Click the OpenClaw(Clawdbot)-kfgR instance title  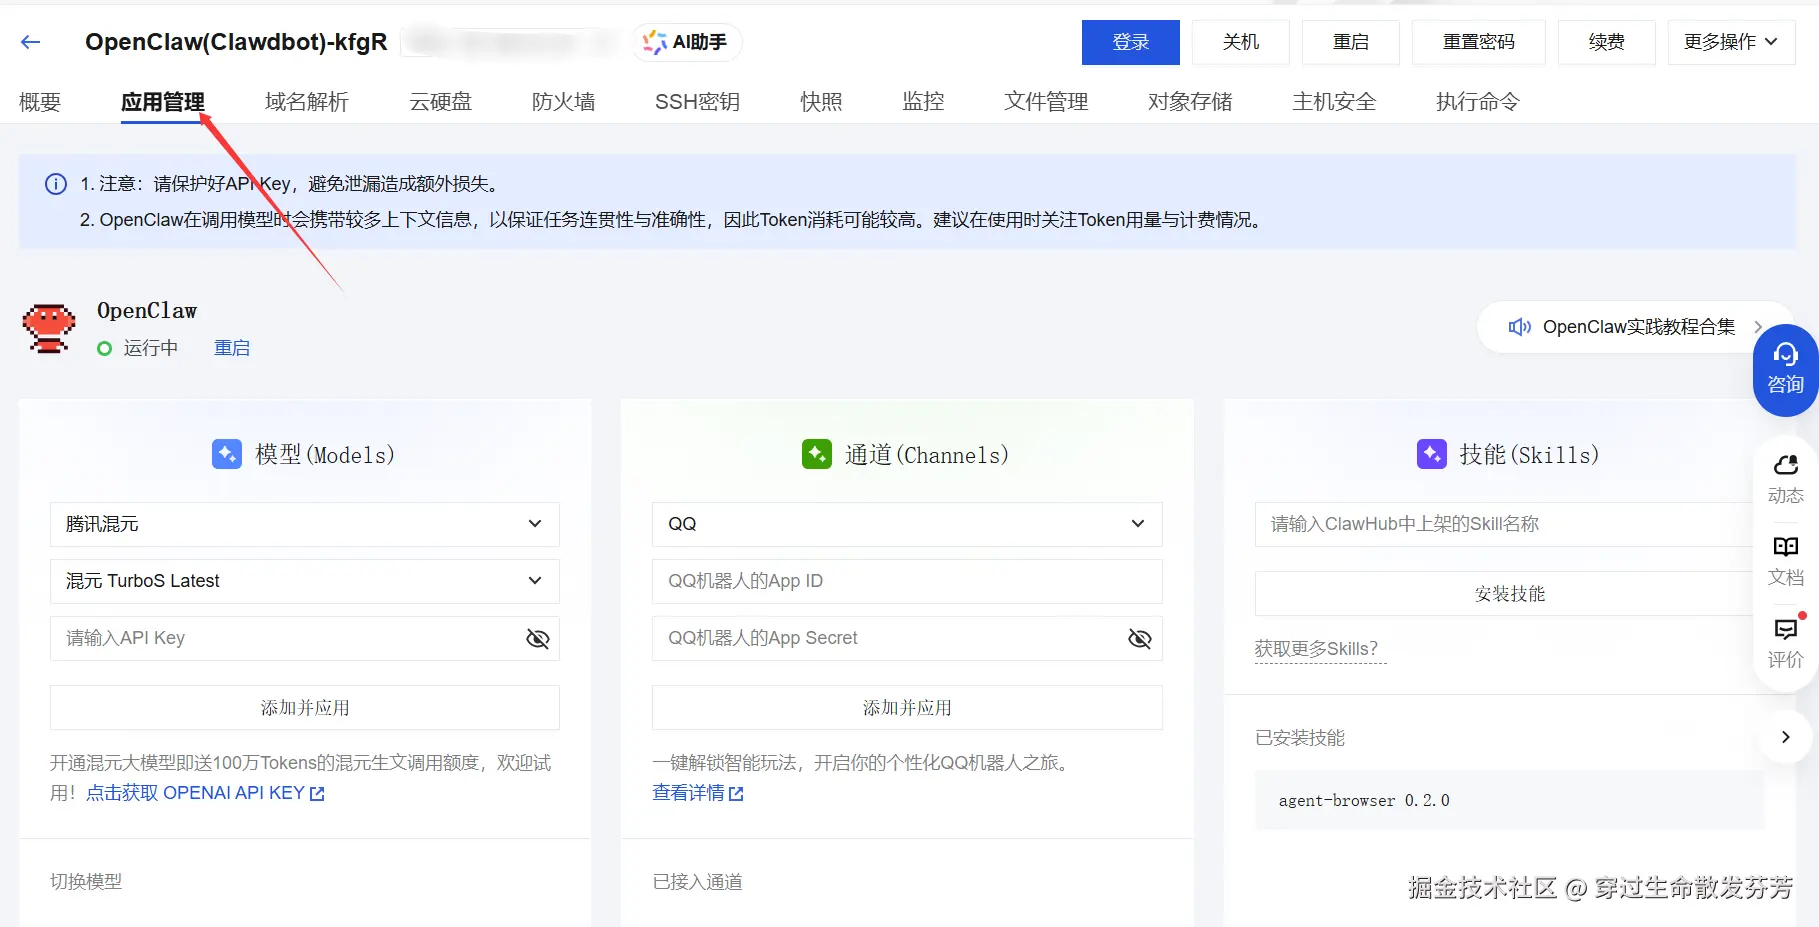tap(236, 42)
